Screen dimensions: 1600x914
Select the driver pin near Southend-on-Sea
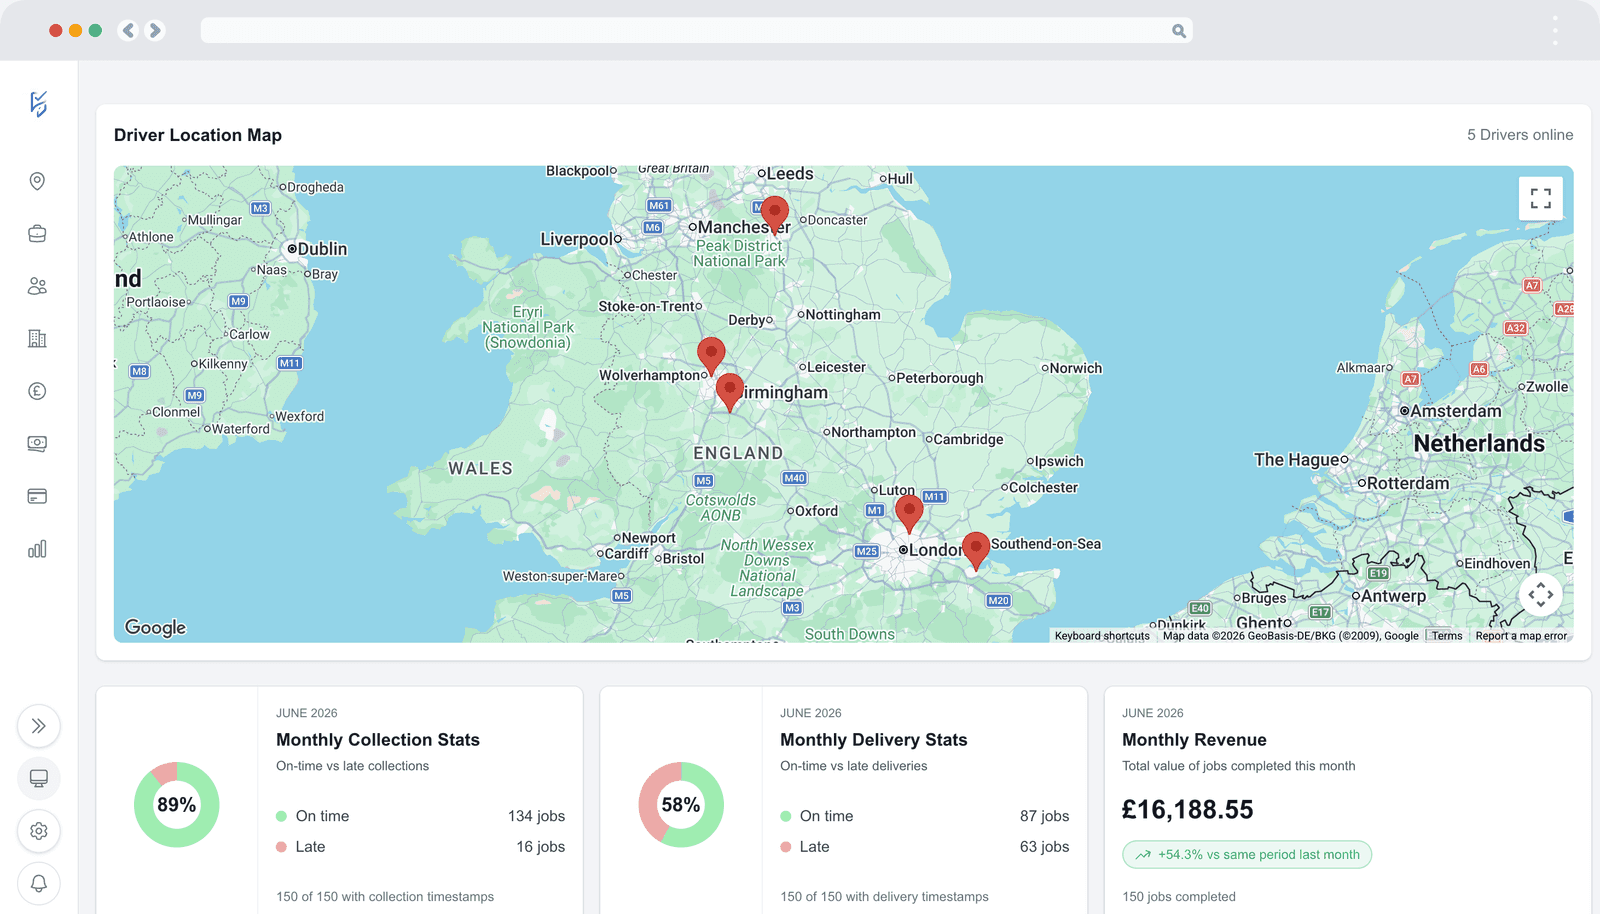pyautogui.click(x=976, y=551)
